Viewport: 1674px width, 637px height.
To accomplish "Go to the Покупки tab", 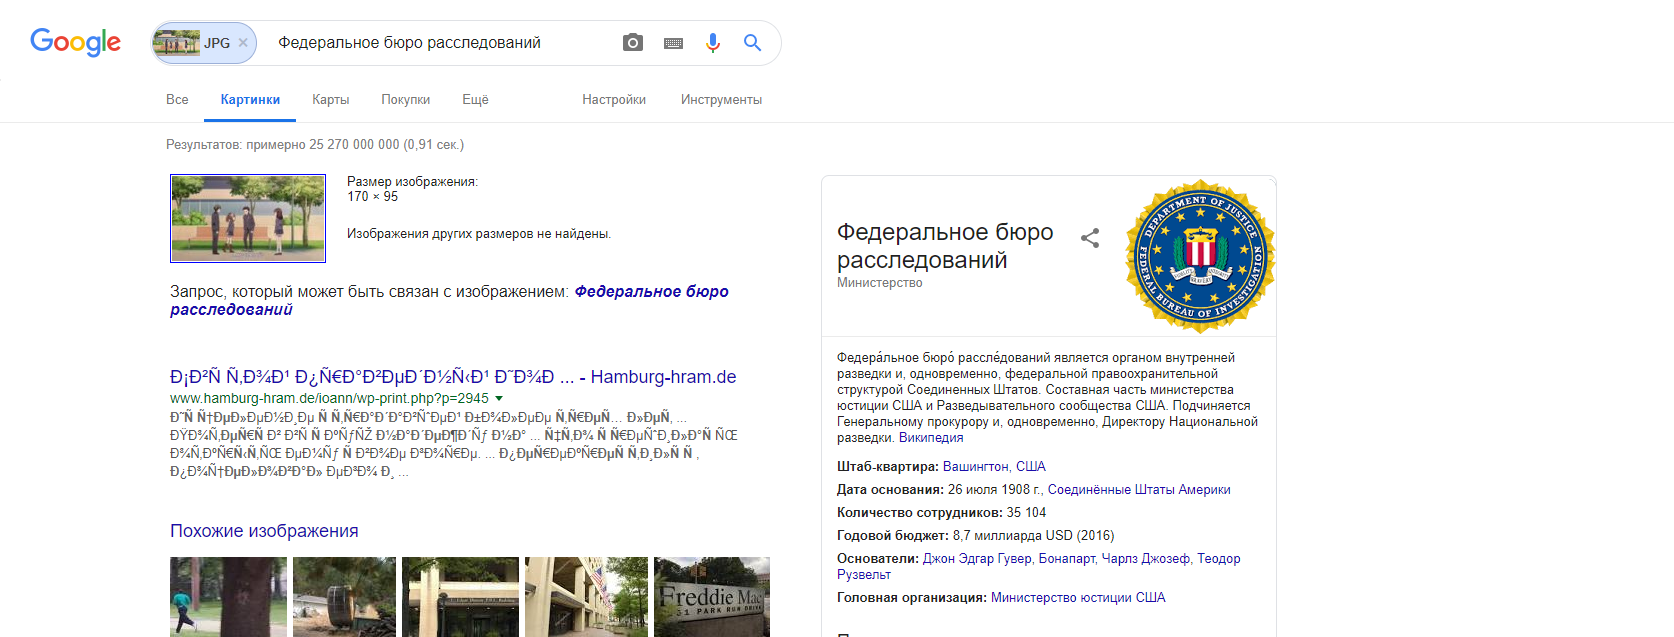I will pyautogui.click(x=405, y=100).
